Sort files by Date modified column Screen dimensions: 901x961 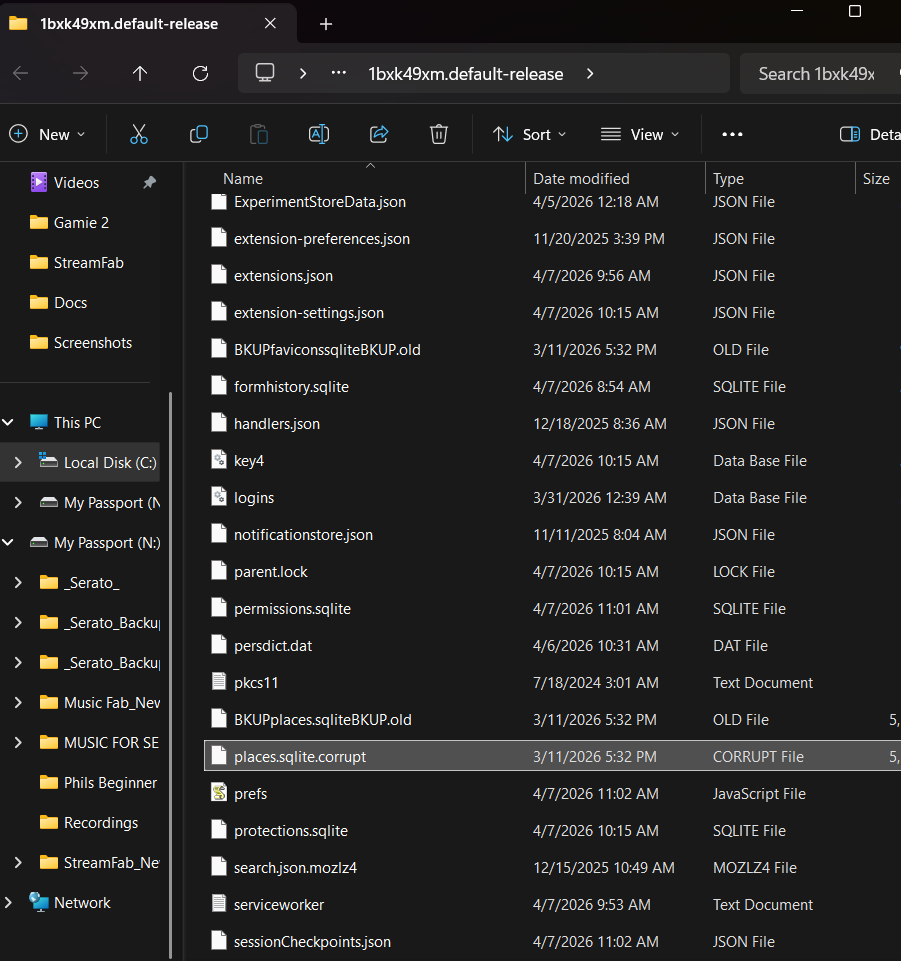(x=581, y=179)
